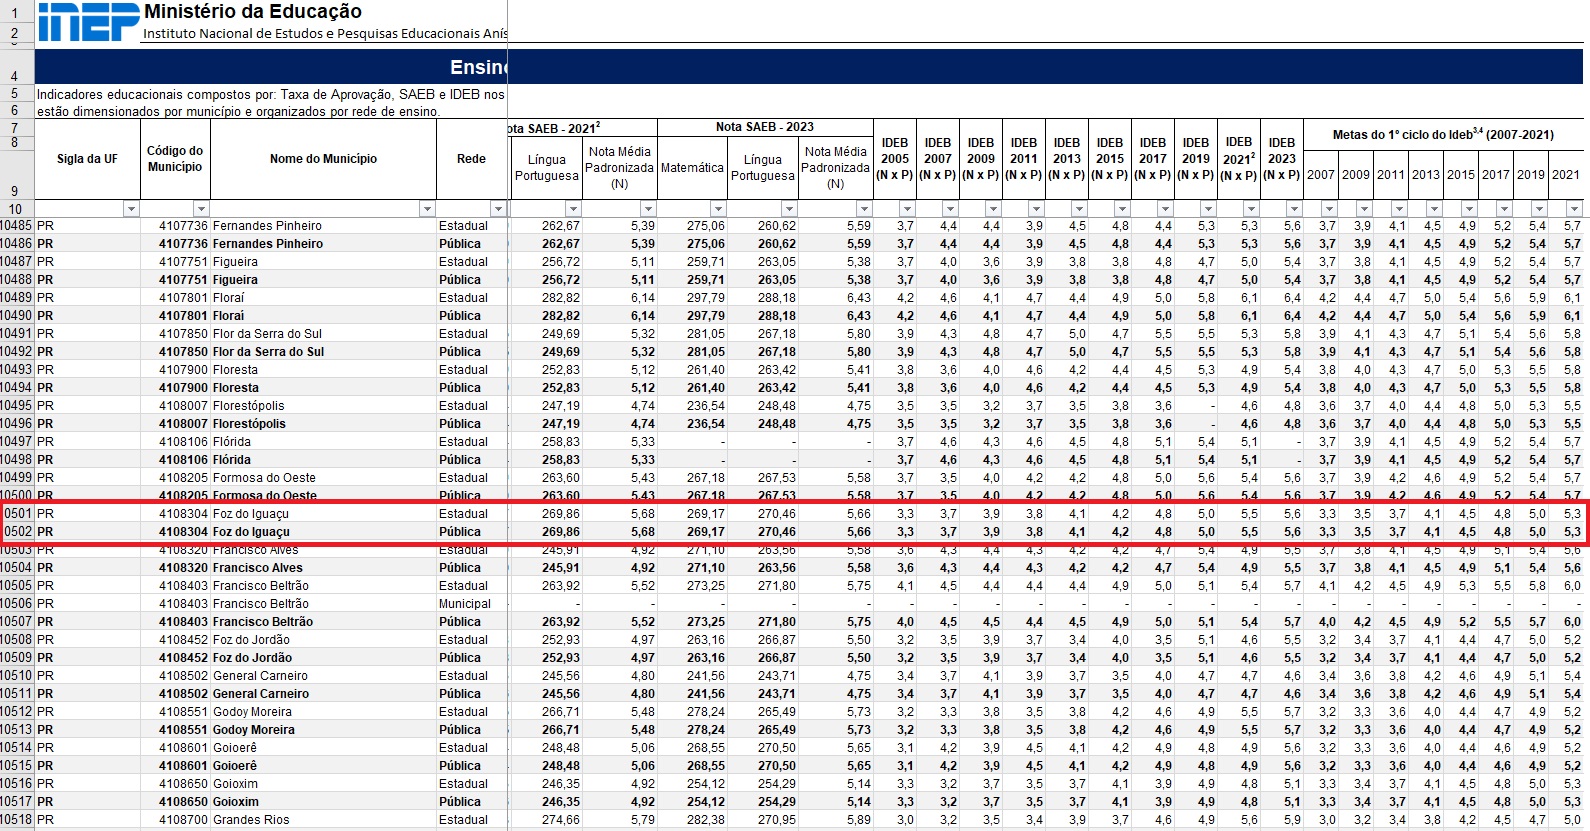Expand the Nome do Município filter dropdown
1590x831 pixels.
coord(427,209)
